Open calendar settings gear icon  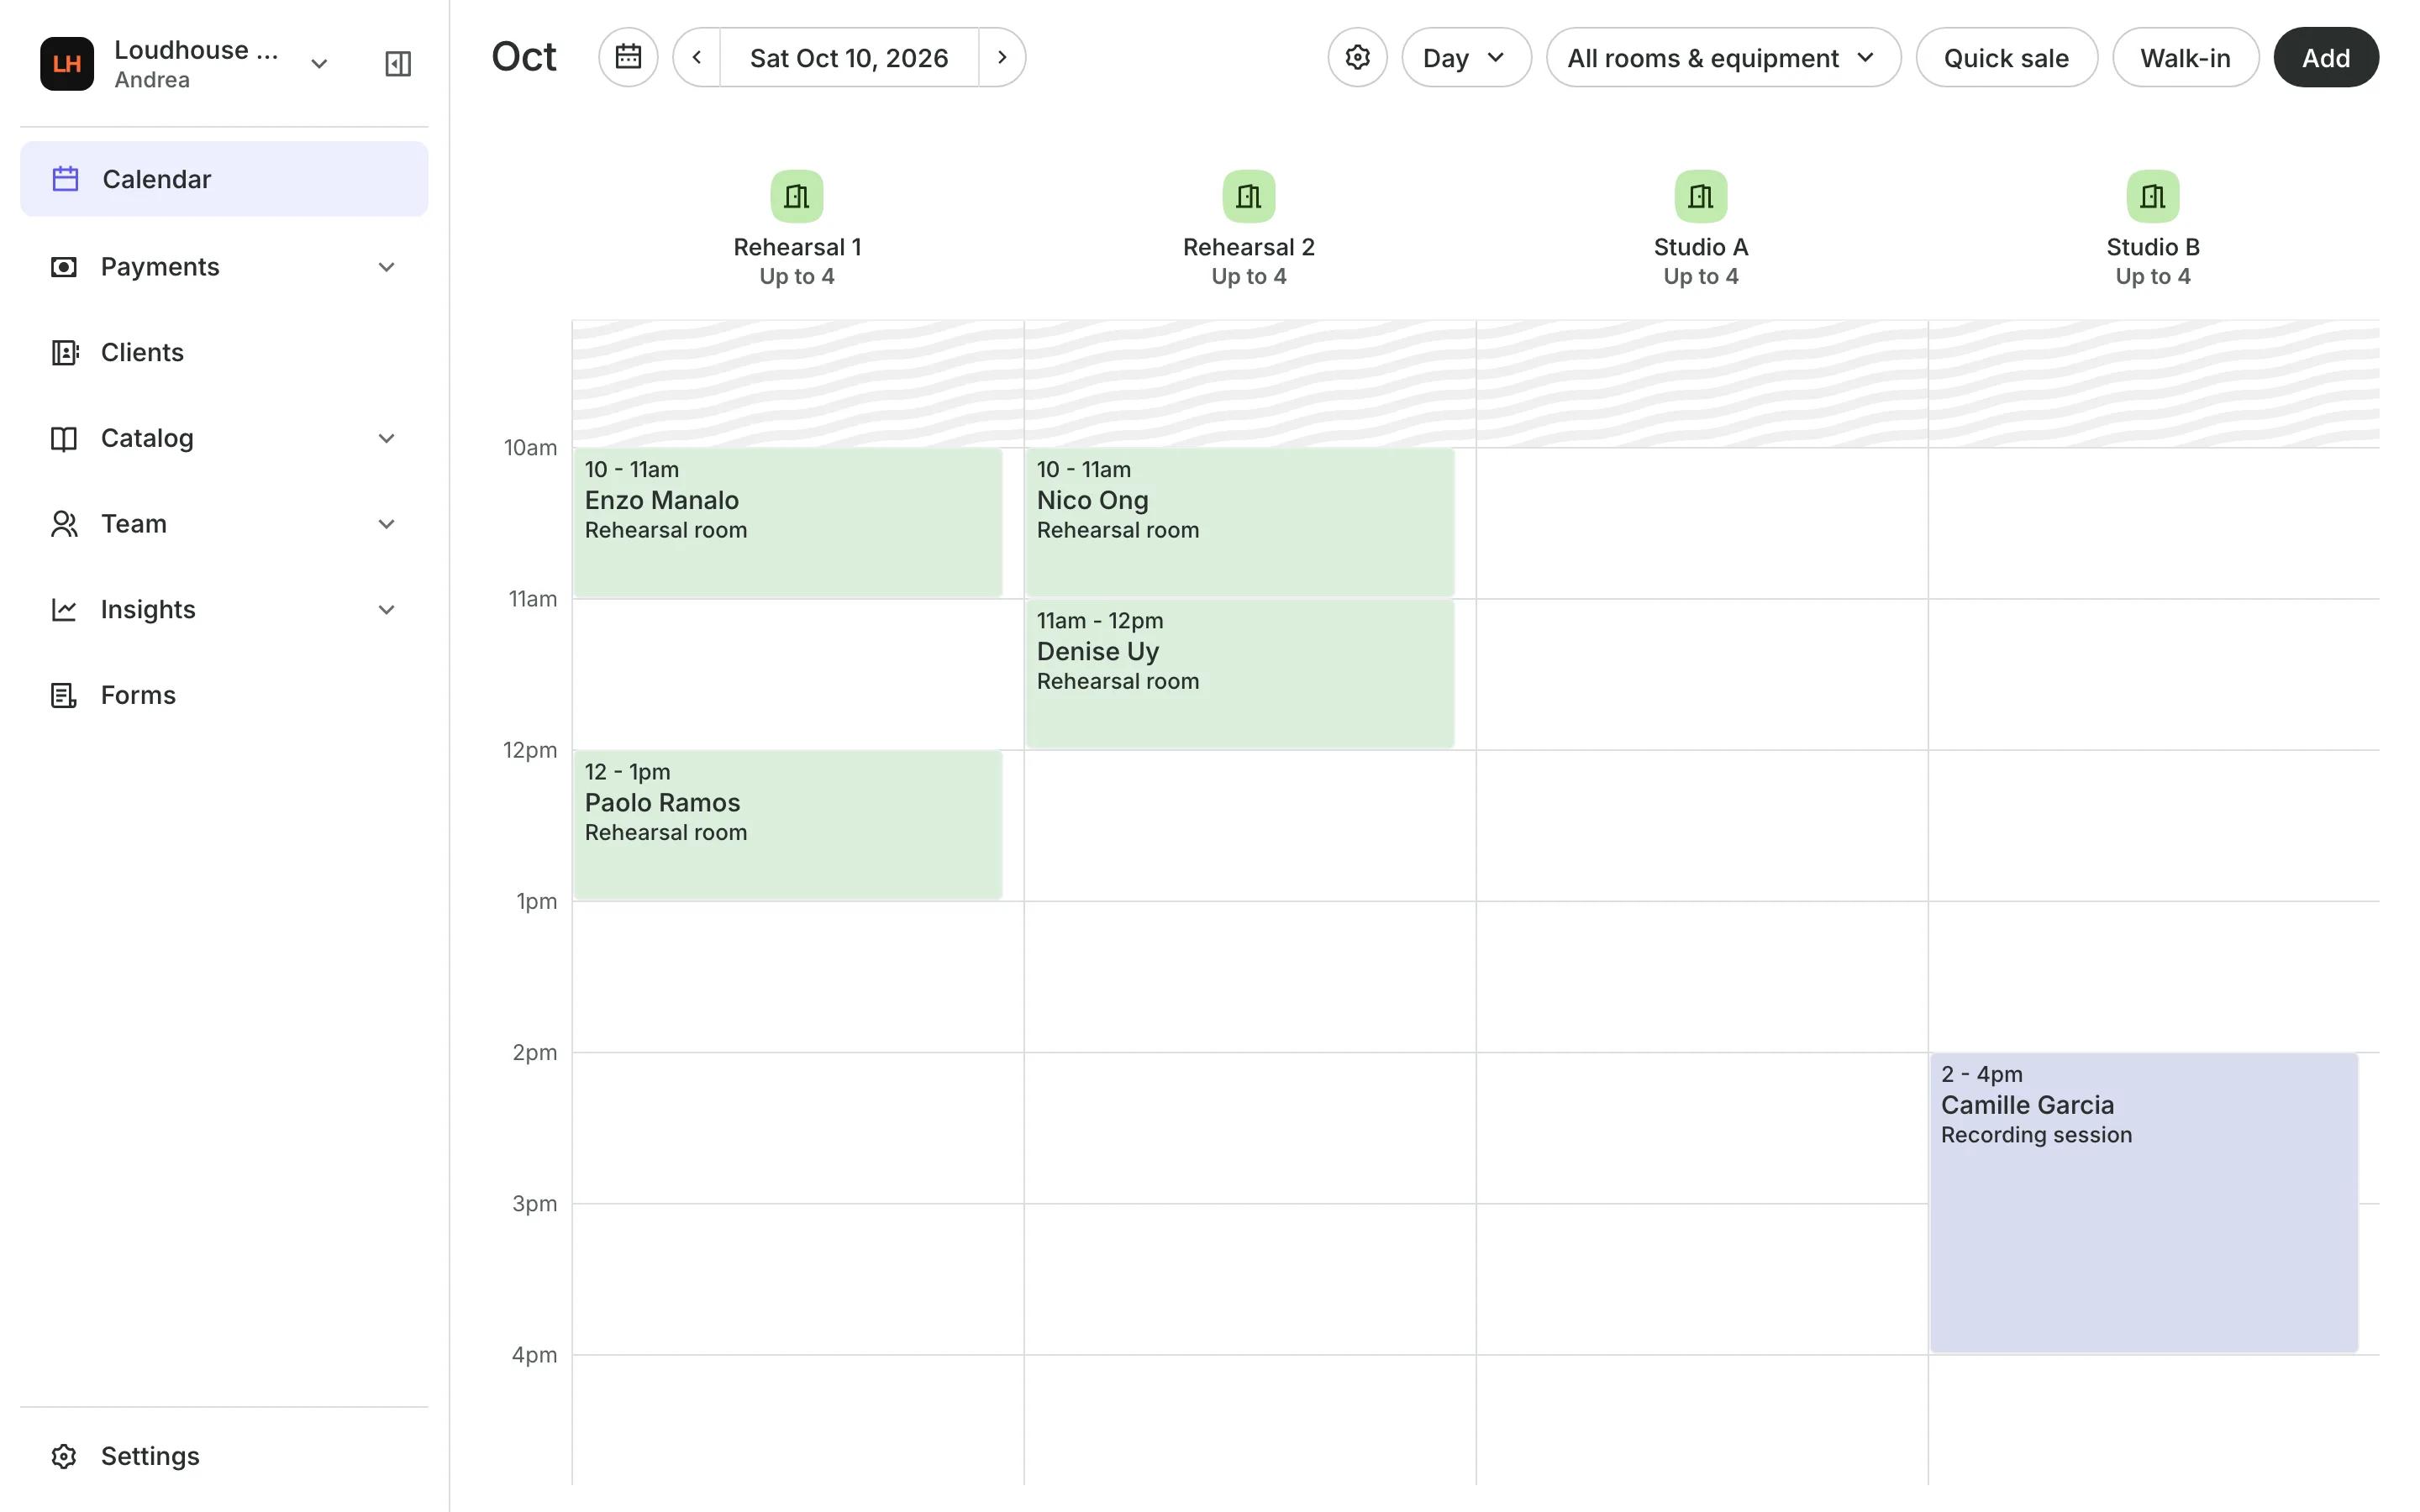(x=1357, y=57)
